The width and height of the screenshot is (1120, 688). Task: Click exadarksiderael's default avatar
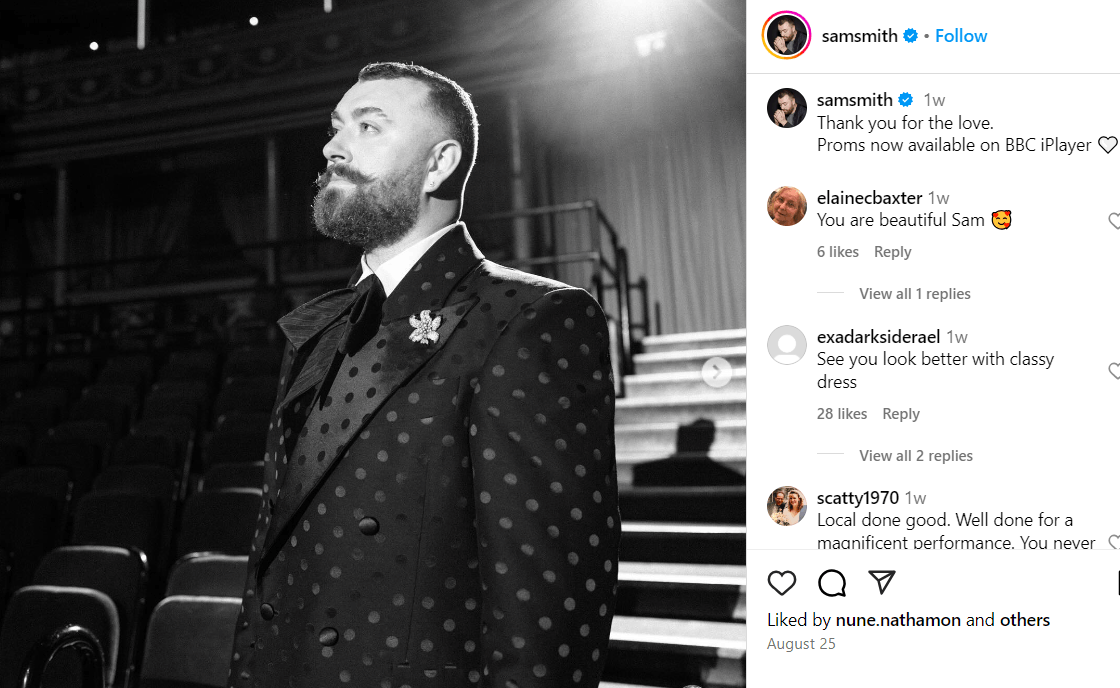[x=787, y=345]
